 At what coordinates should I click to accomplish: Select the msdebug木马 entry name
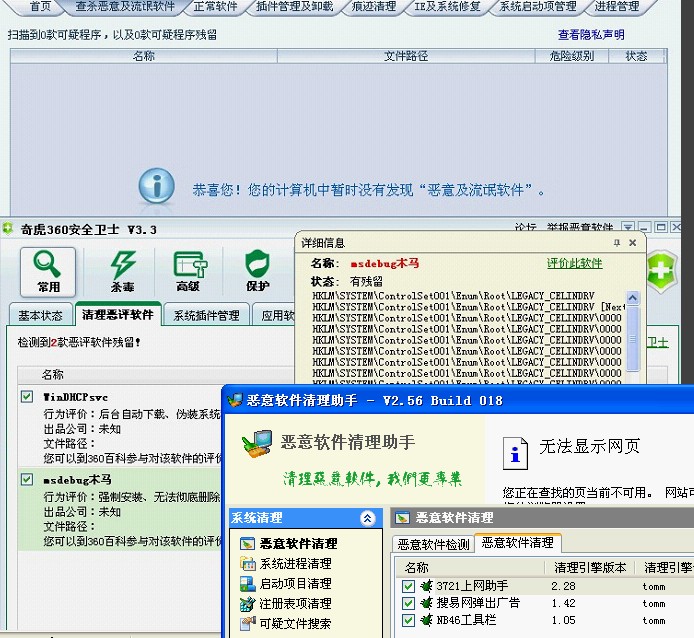[x=77, y=479]
